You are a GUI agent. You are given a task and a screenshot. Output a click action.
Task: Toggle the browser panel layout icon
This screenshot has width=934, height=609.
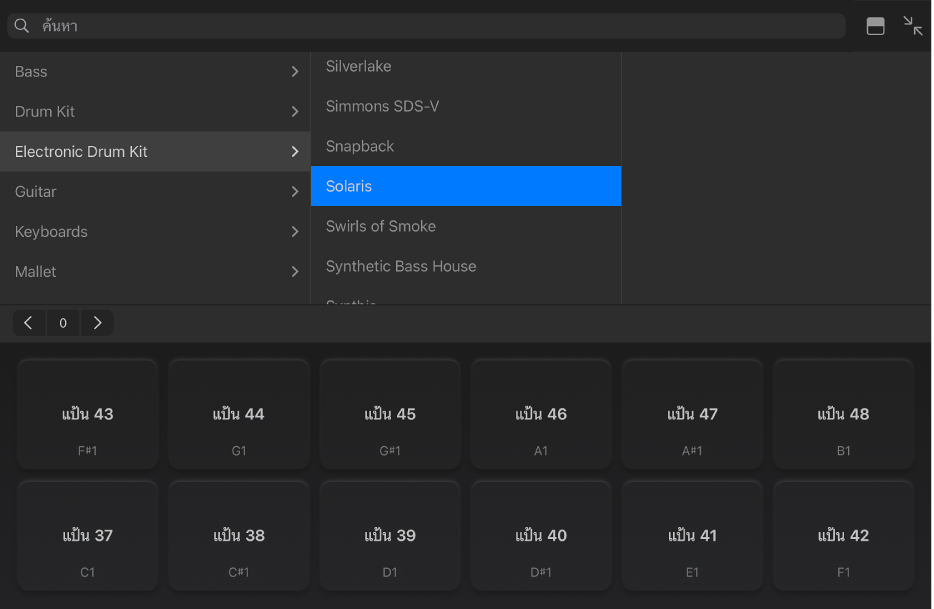[875, 27]
